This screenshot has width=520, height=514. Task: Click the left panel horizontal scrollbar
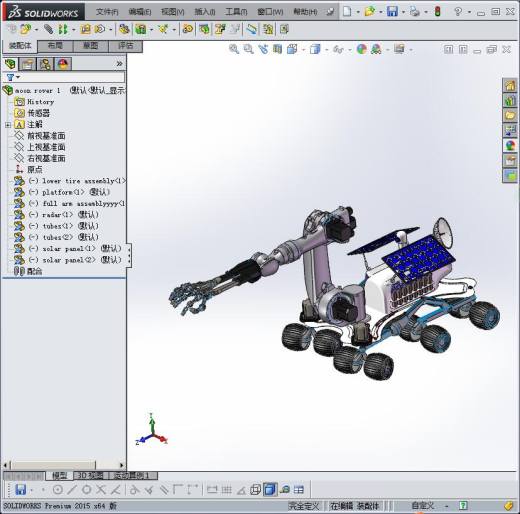63,465
